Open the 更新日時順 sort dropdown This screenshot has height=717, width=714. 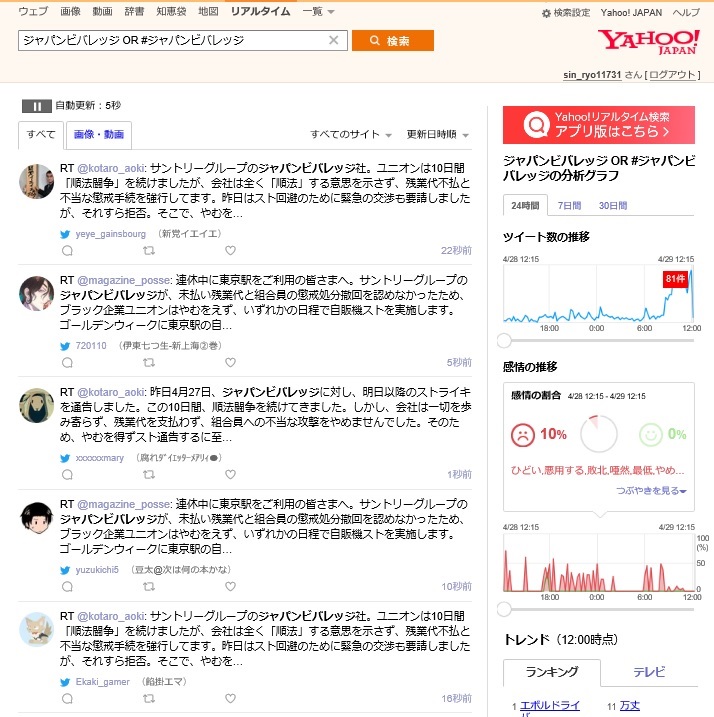point(437,134)
